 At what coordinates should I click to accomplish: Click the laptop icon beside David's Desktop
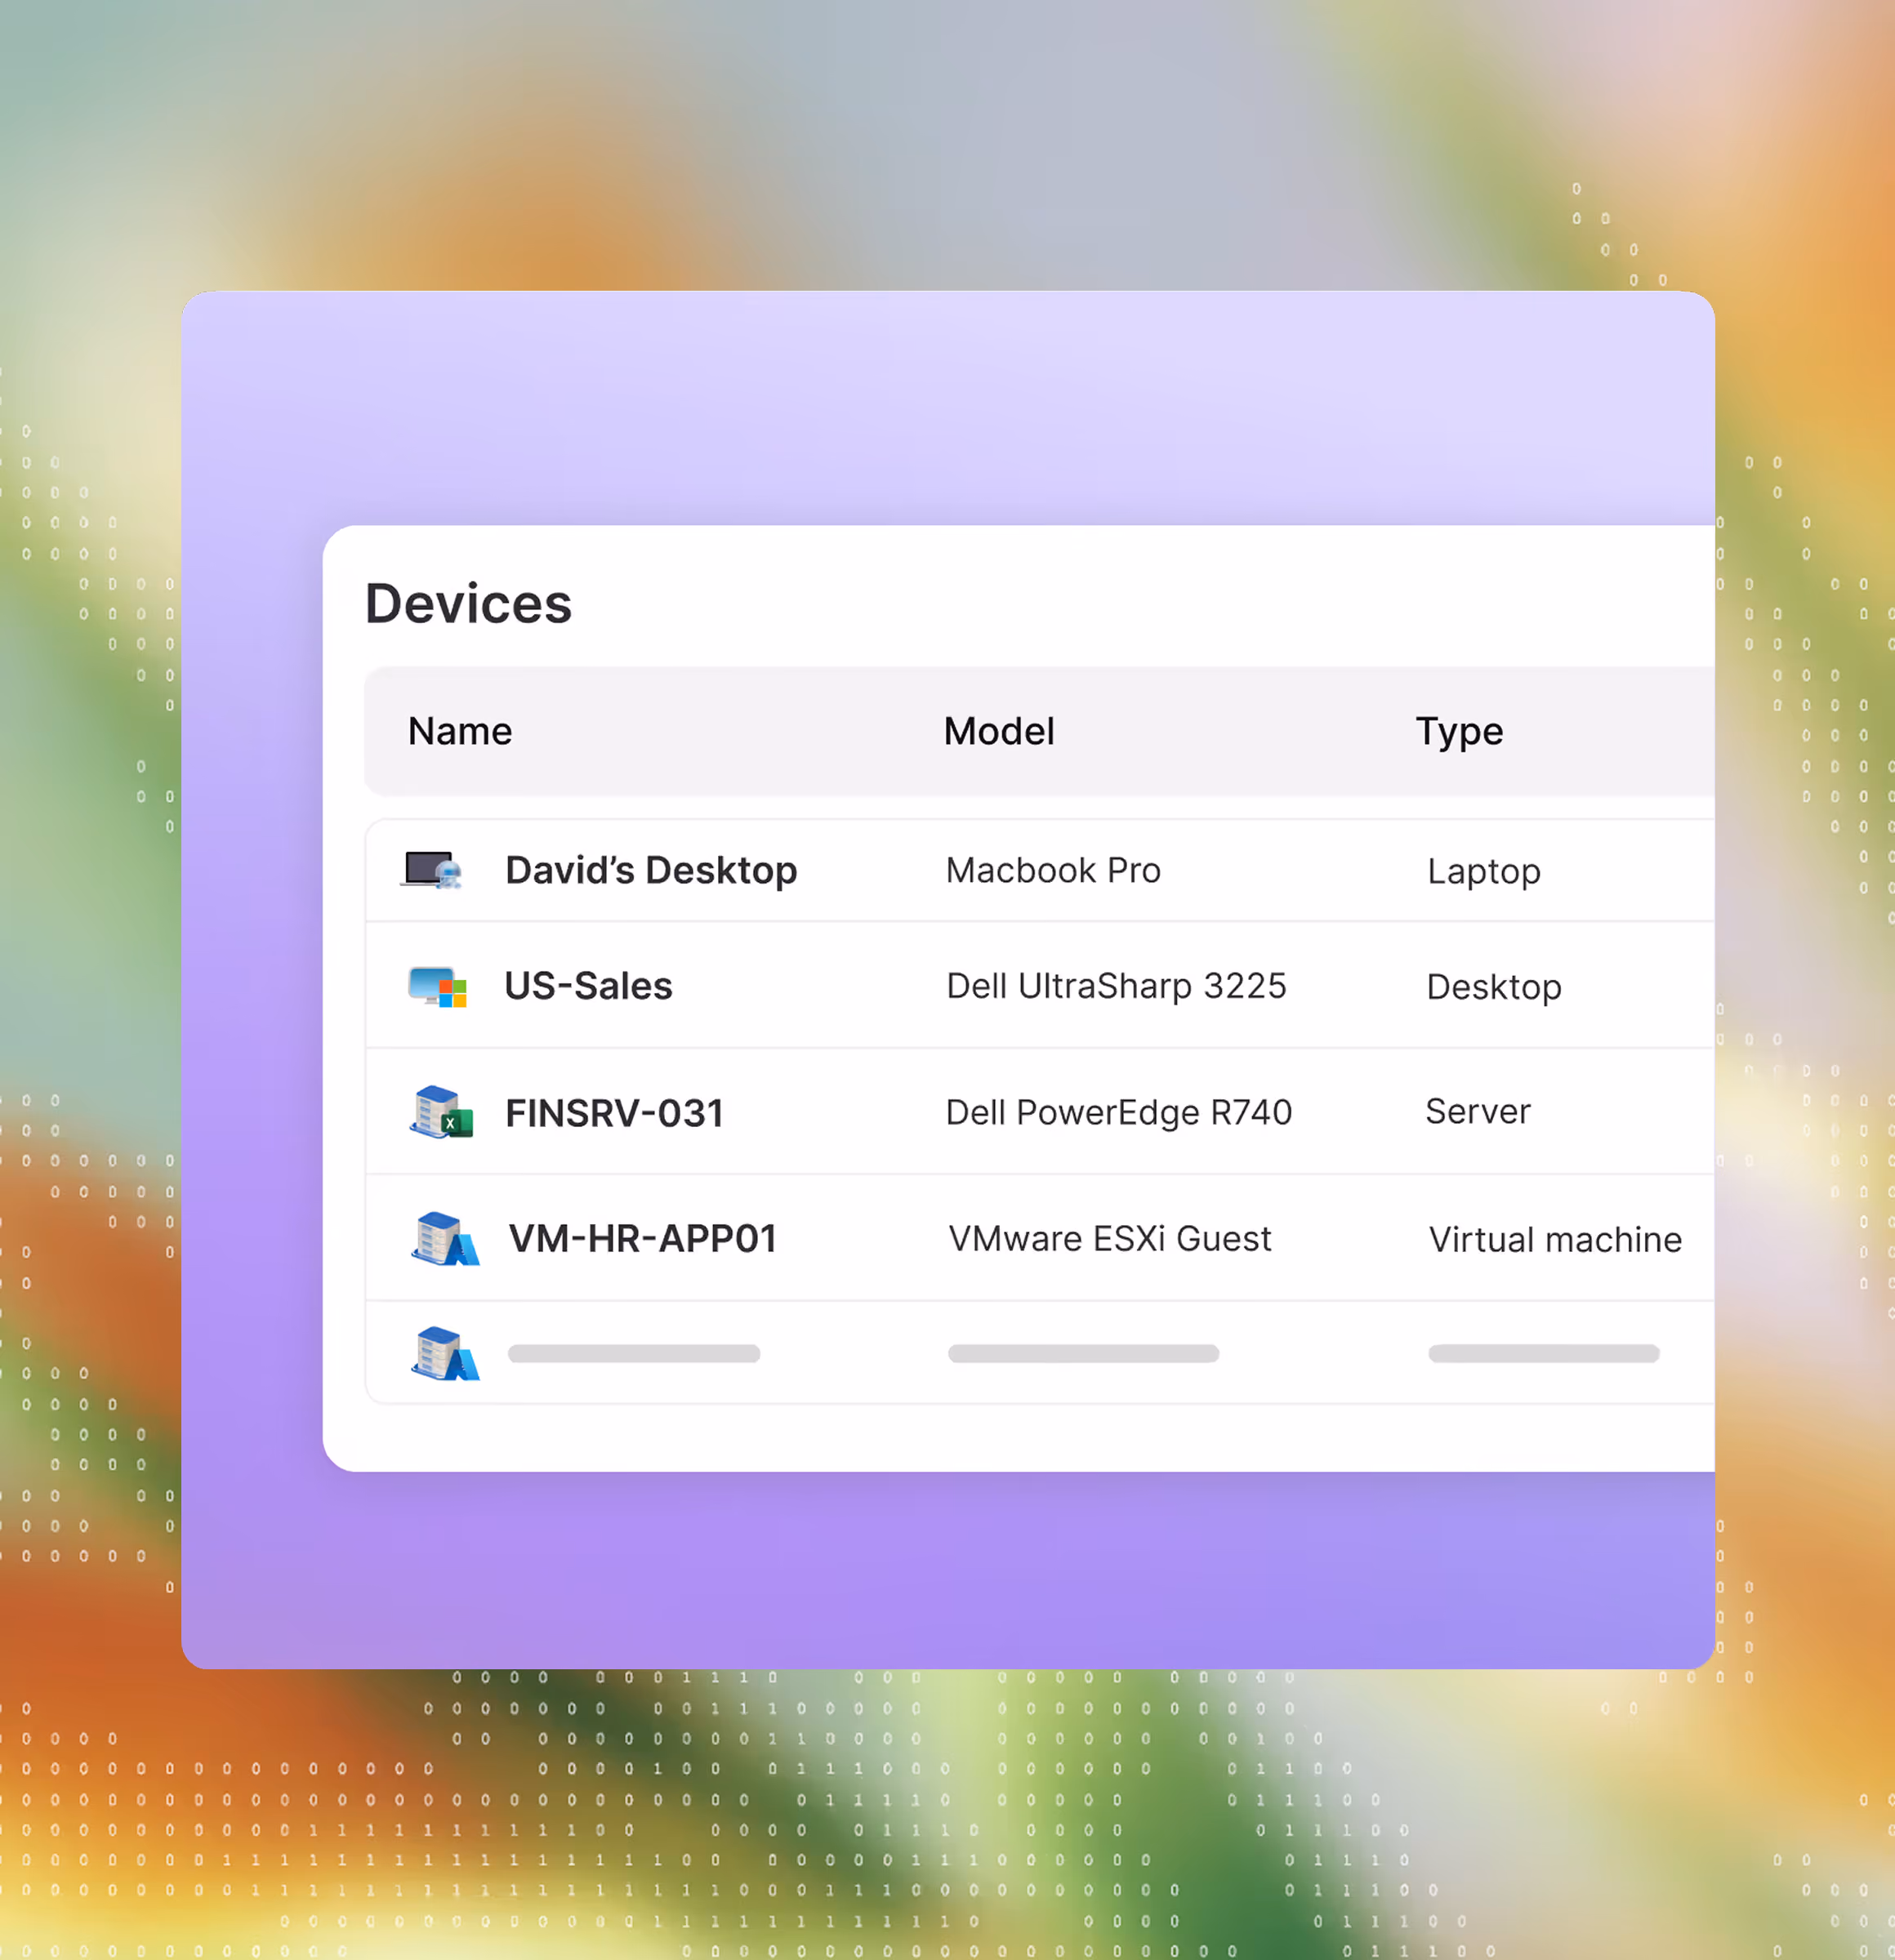[x=433, y=870]
